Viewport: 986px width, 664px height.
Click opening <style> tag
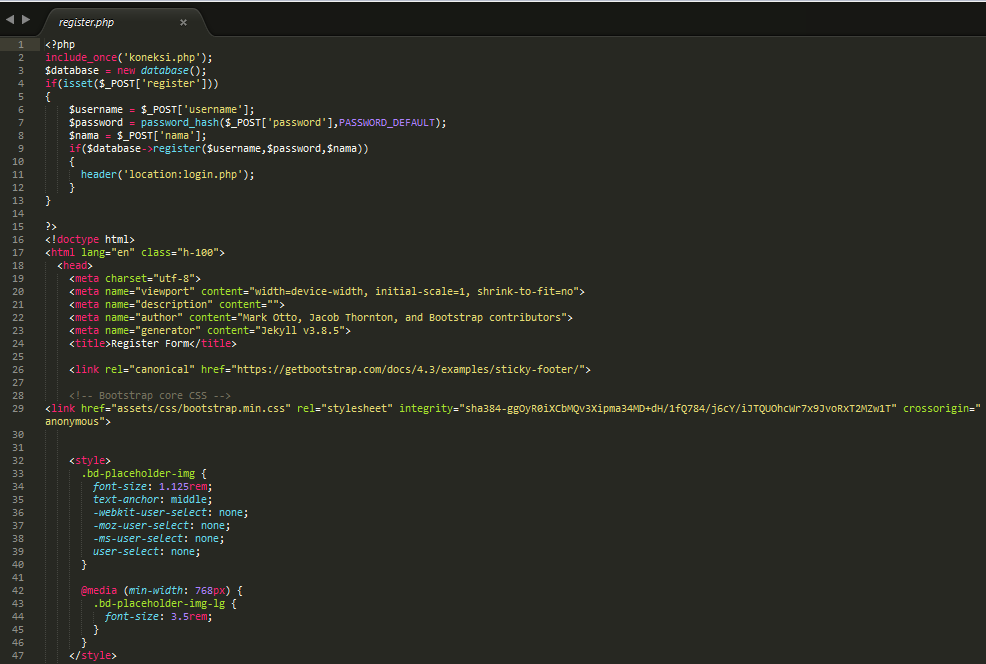[x=90, y=461]
